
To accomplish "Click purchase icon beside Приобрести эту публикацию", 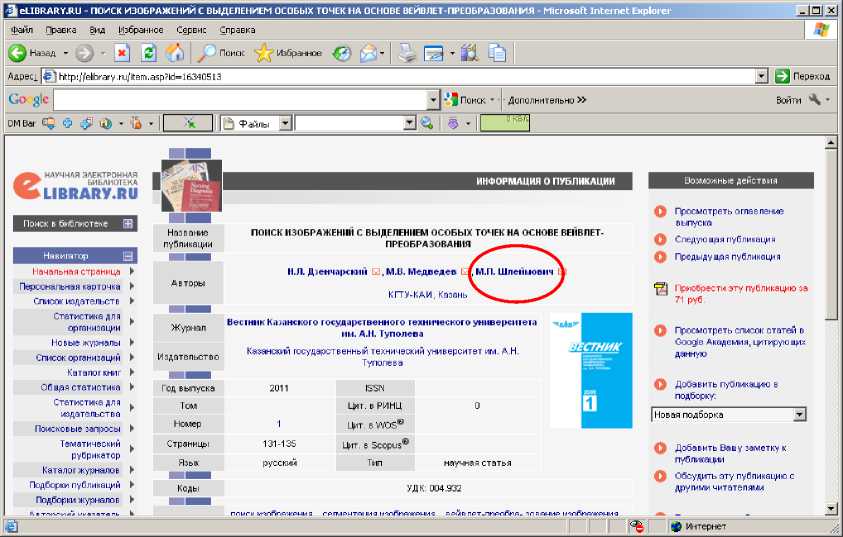I will point(660,289).
